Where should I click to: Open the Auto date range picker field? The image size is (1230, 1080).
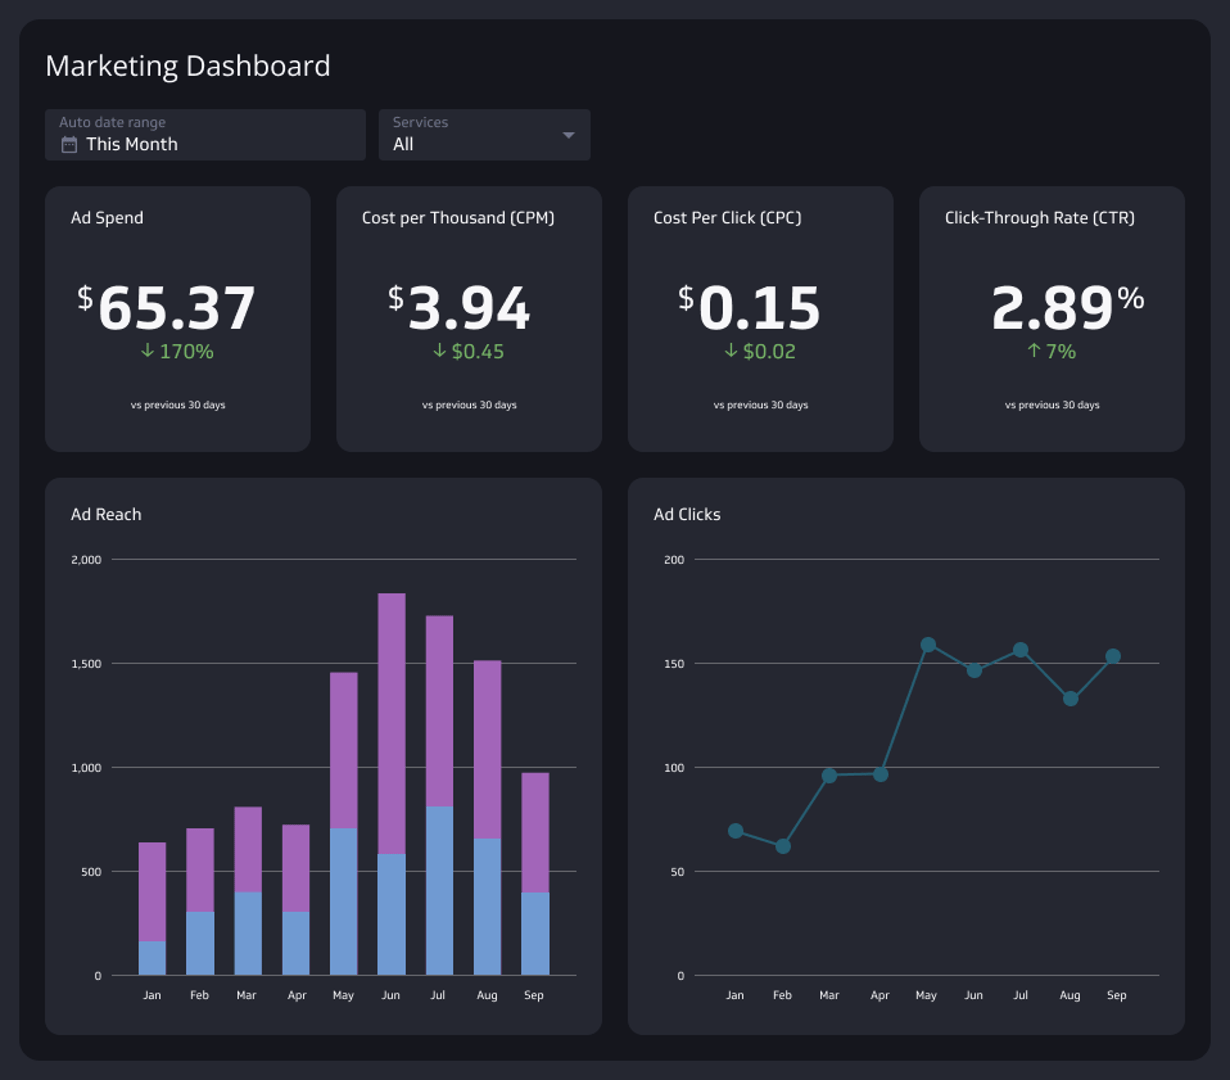coord(205,135)
